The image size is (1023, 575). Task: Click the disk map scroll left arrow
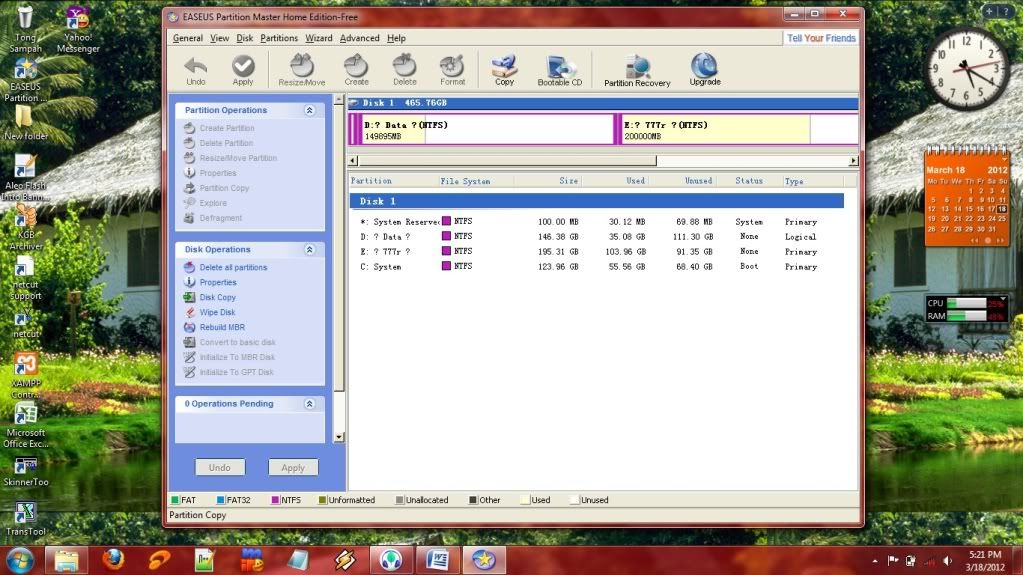(x=353, y=161)
